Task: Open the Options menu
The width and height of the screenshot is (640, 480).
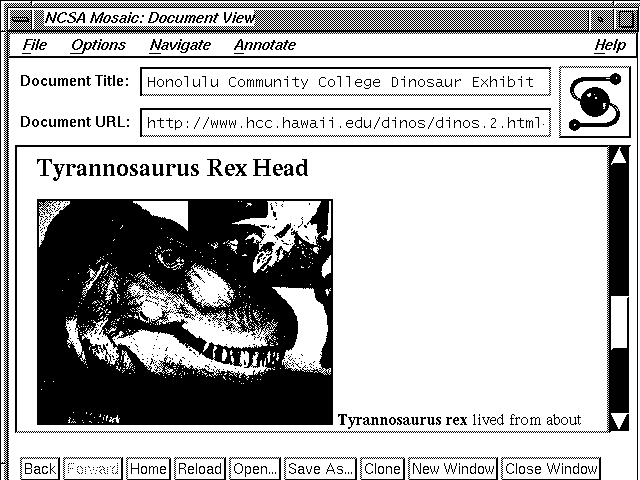Action: [x=98, y=45]
